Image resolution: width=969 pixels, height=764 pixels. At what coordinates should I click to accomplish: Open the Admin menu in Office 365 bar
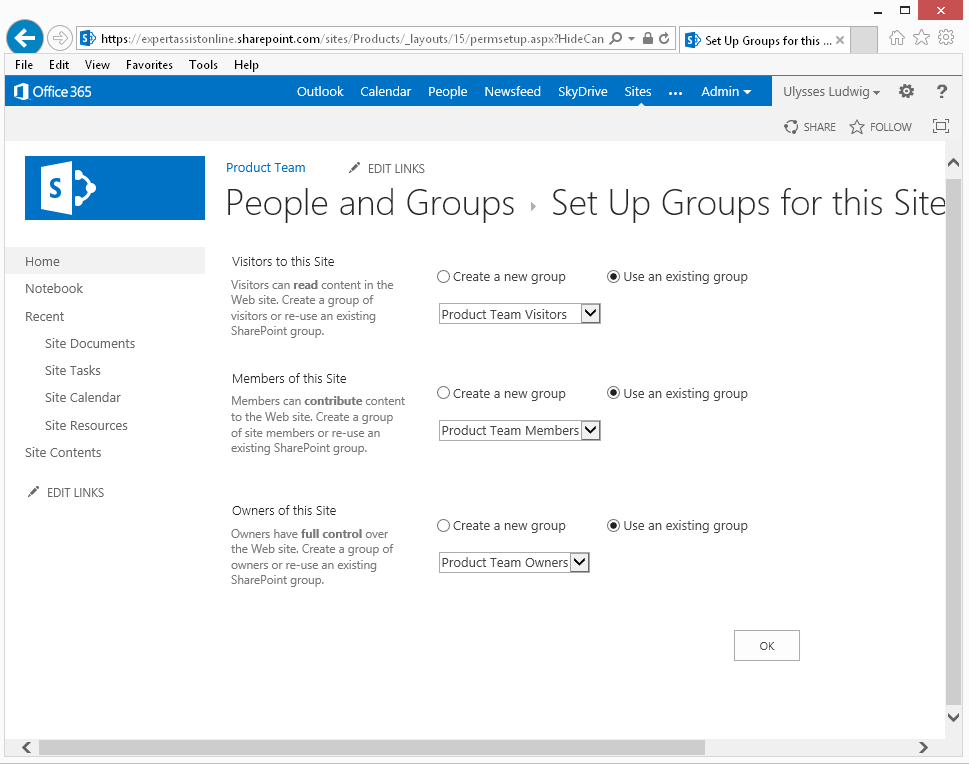pos(726,91)
